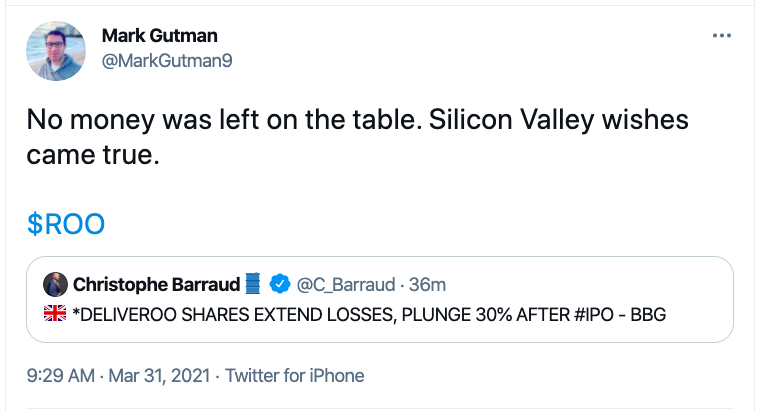Click the 9:29 AM tweet timestamp
Image resolution: width=759 pixels, height=411 pixels.
pos(62,376)
